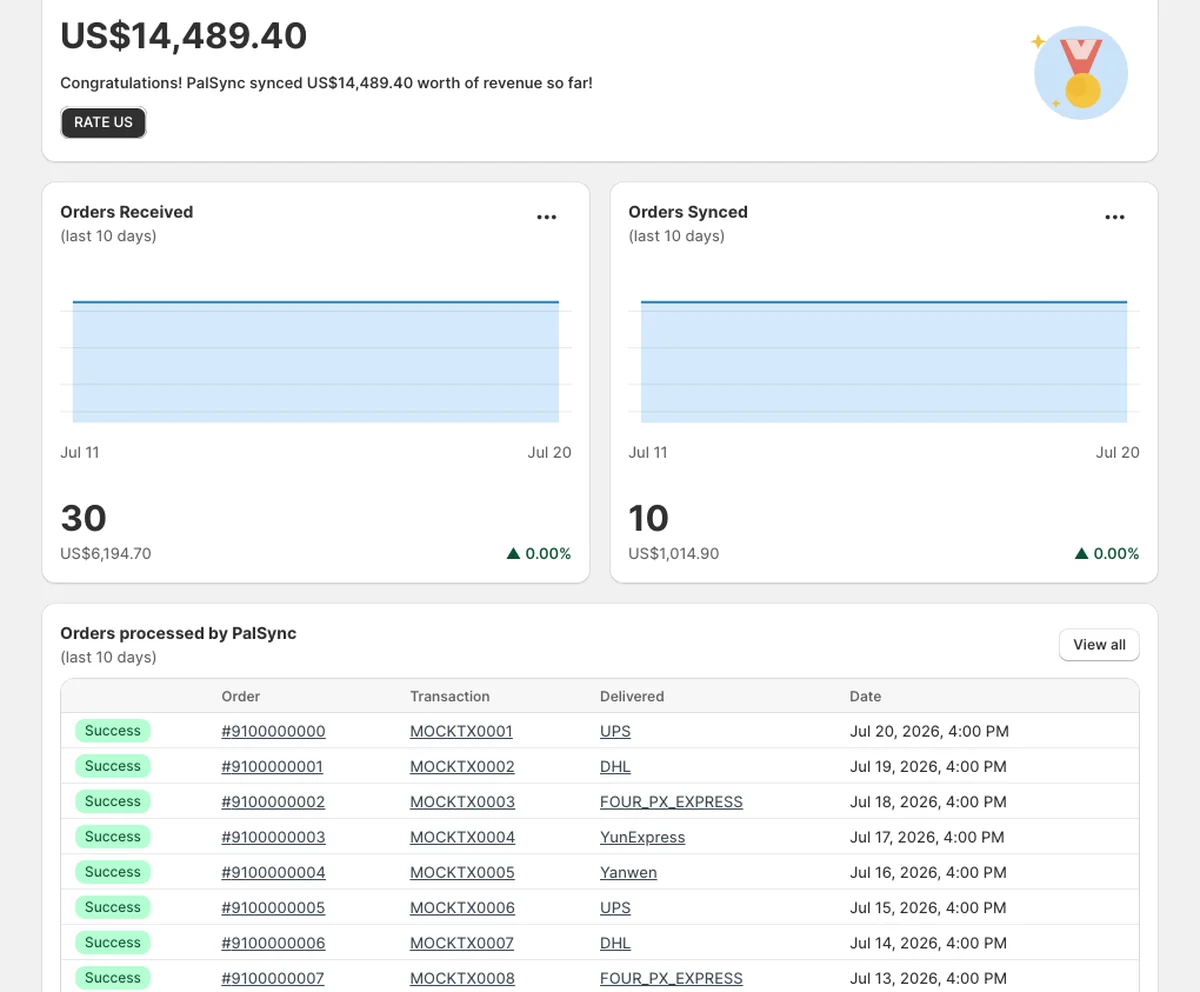1200x992 pixels.
Task: Click the Yanwen carrier link
Action: (628, 872)
